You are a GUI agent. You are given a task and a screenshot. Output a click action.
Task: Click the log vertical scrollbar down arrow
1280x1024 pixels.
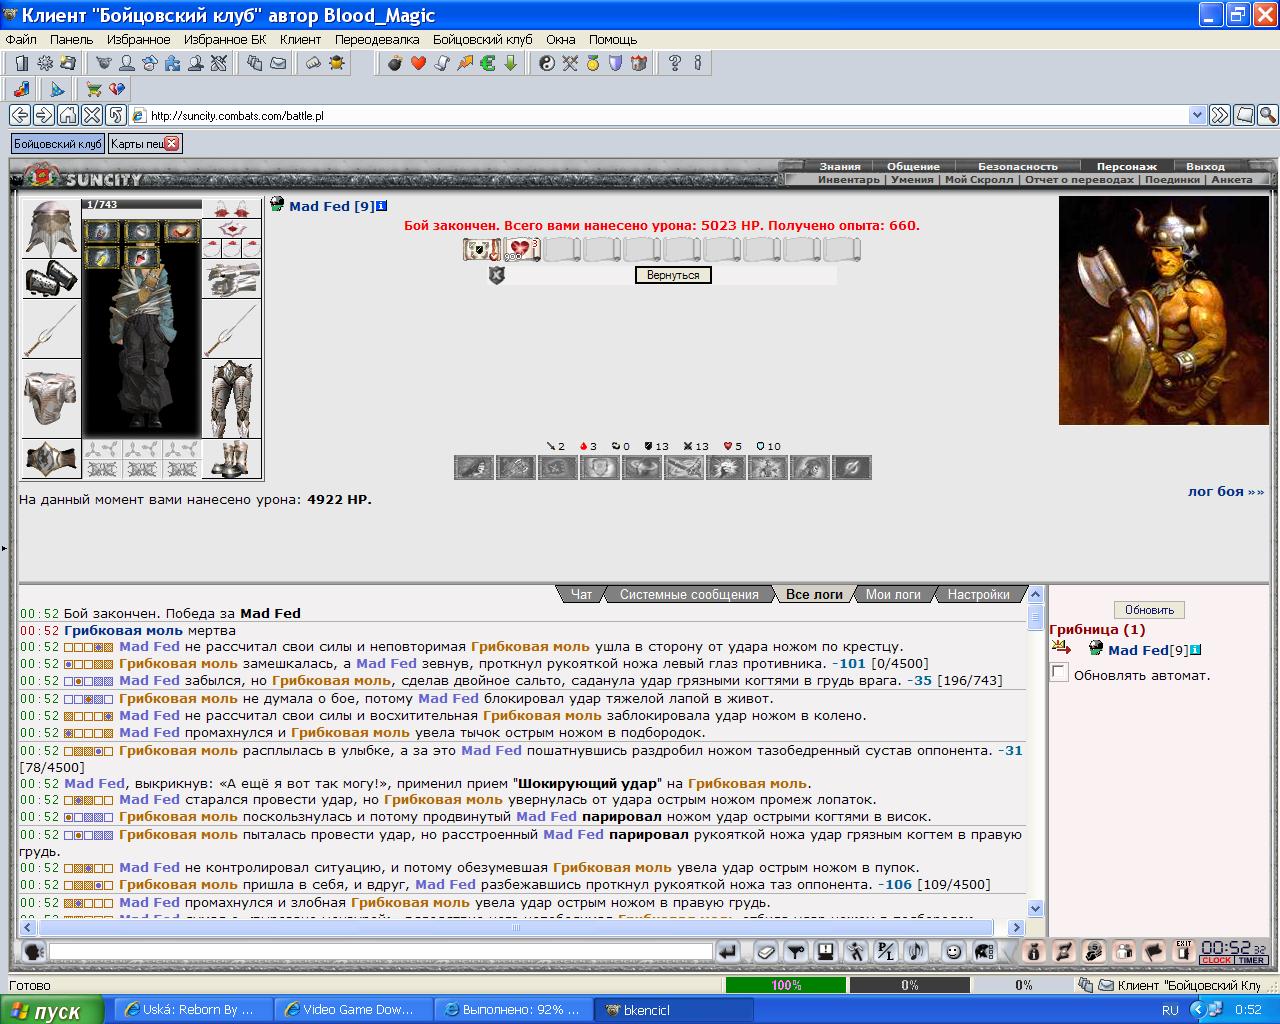(x=1035, y=909)
